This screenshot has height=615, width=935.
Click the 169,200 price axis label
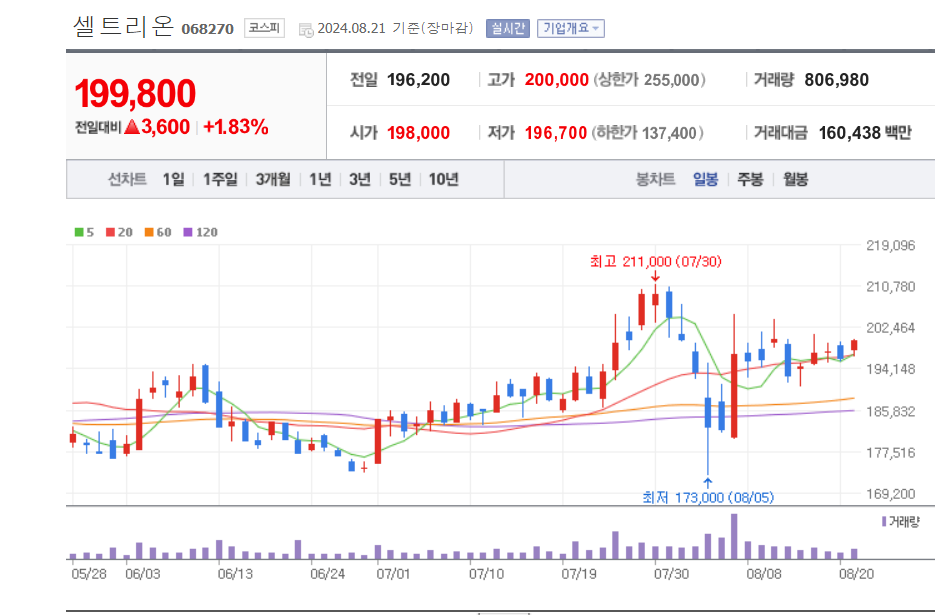point(890,494)
